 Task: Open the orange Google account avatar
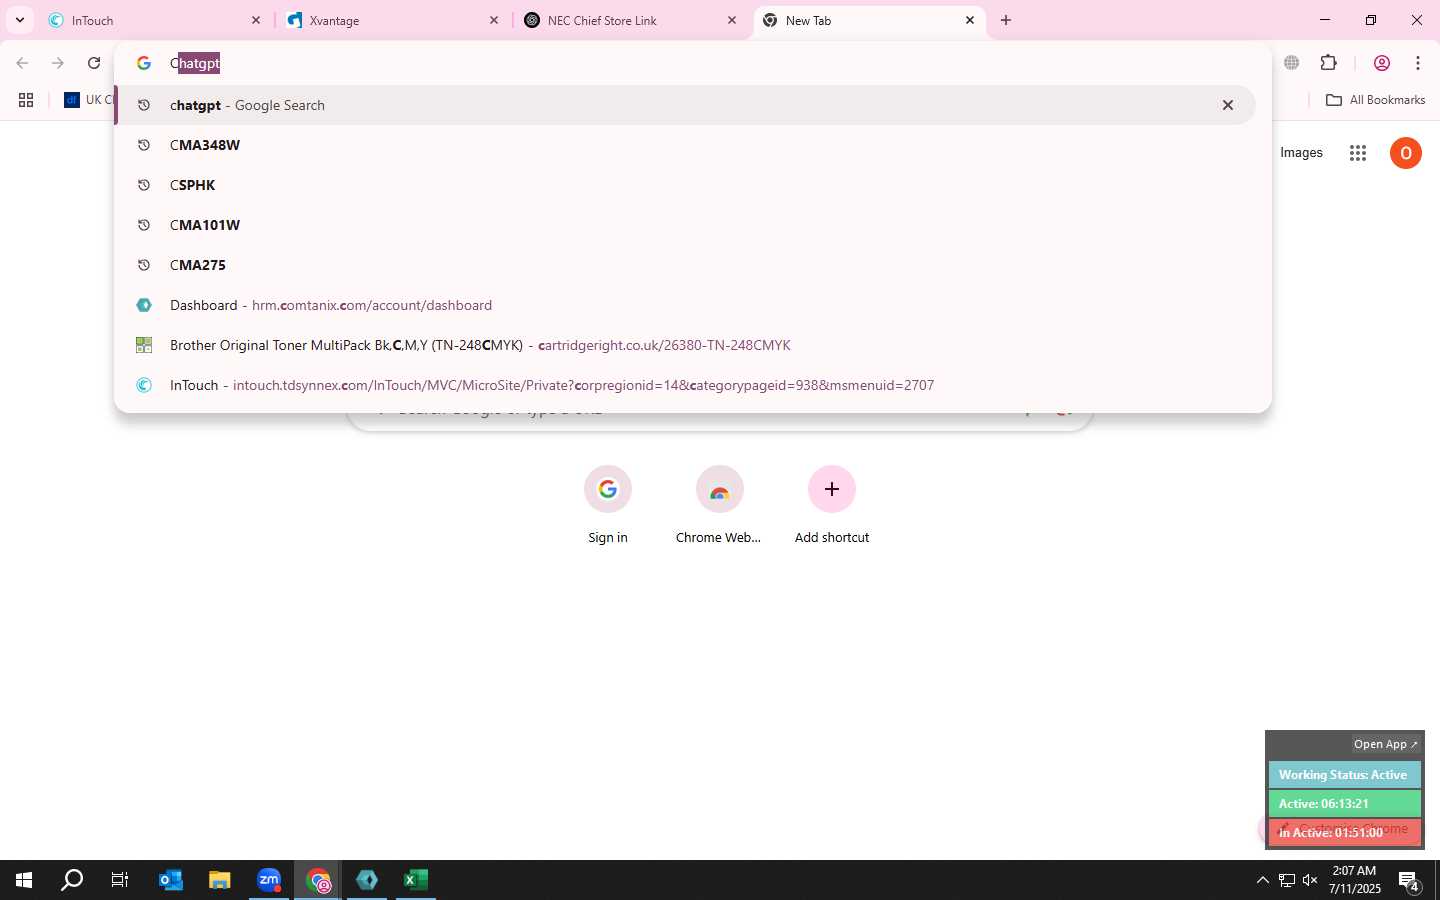tap(1406, 153)
